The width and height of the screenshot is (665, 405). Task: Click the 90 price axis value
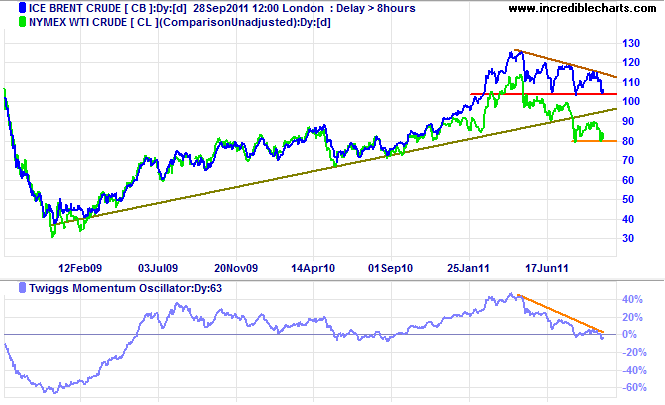[628, 121]
